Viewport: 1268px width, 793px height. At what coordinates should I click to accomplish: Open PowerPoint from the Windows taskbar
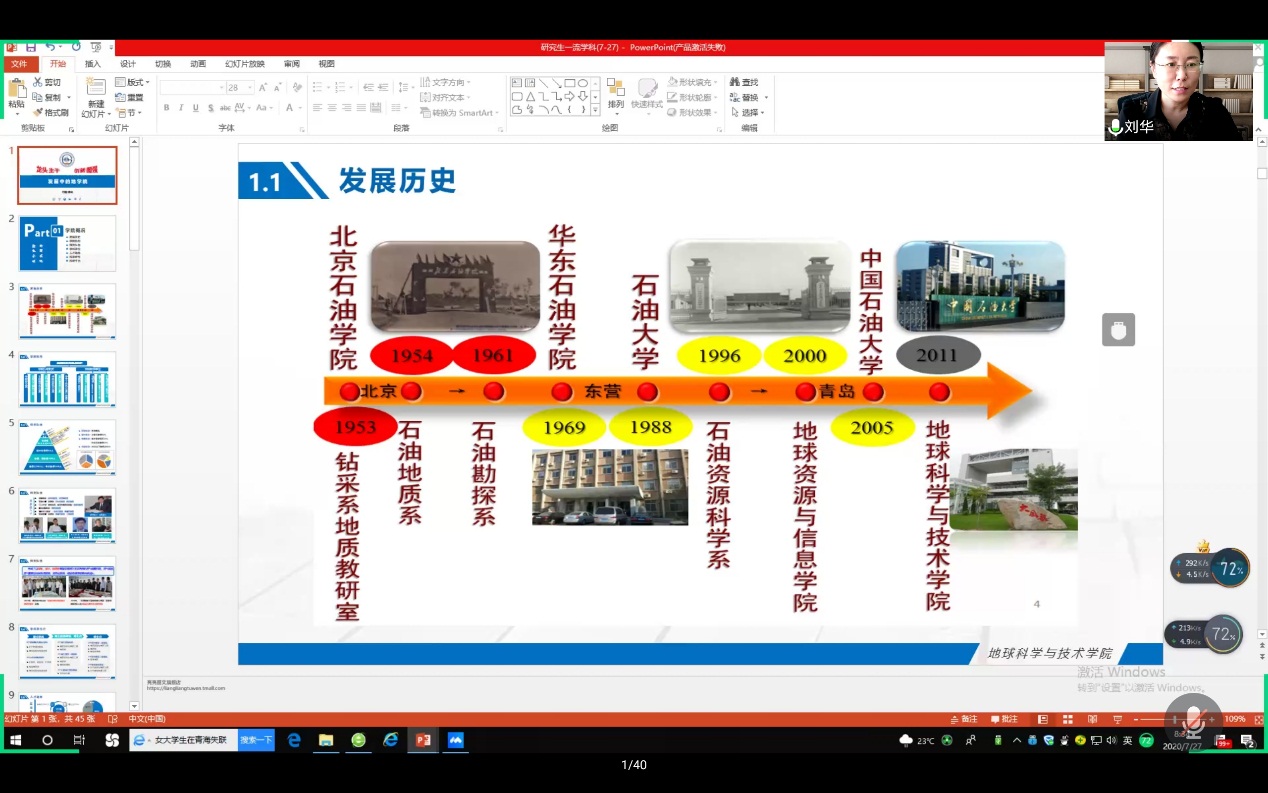click(x=423, y=740)
